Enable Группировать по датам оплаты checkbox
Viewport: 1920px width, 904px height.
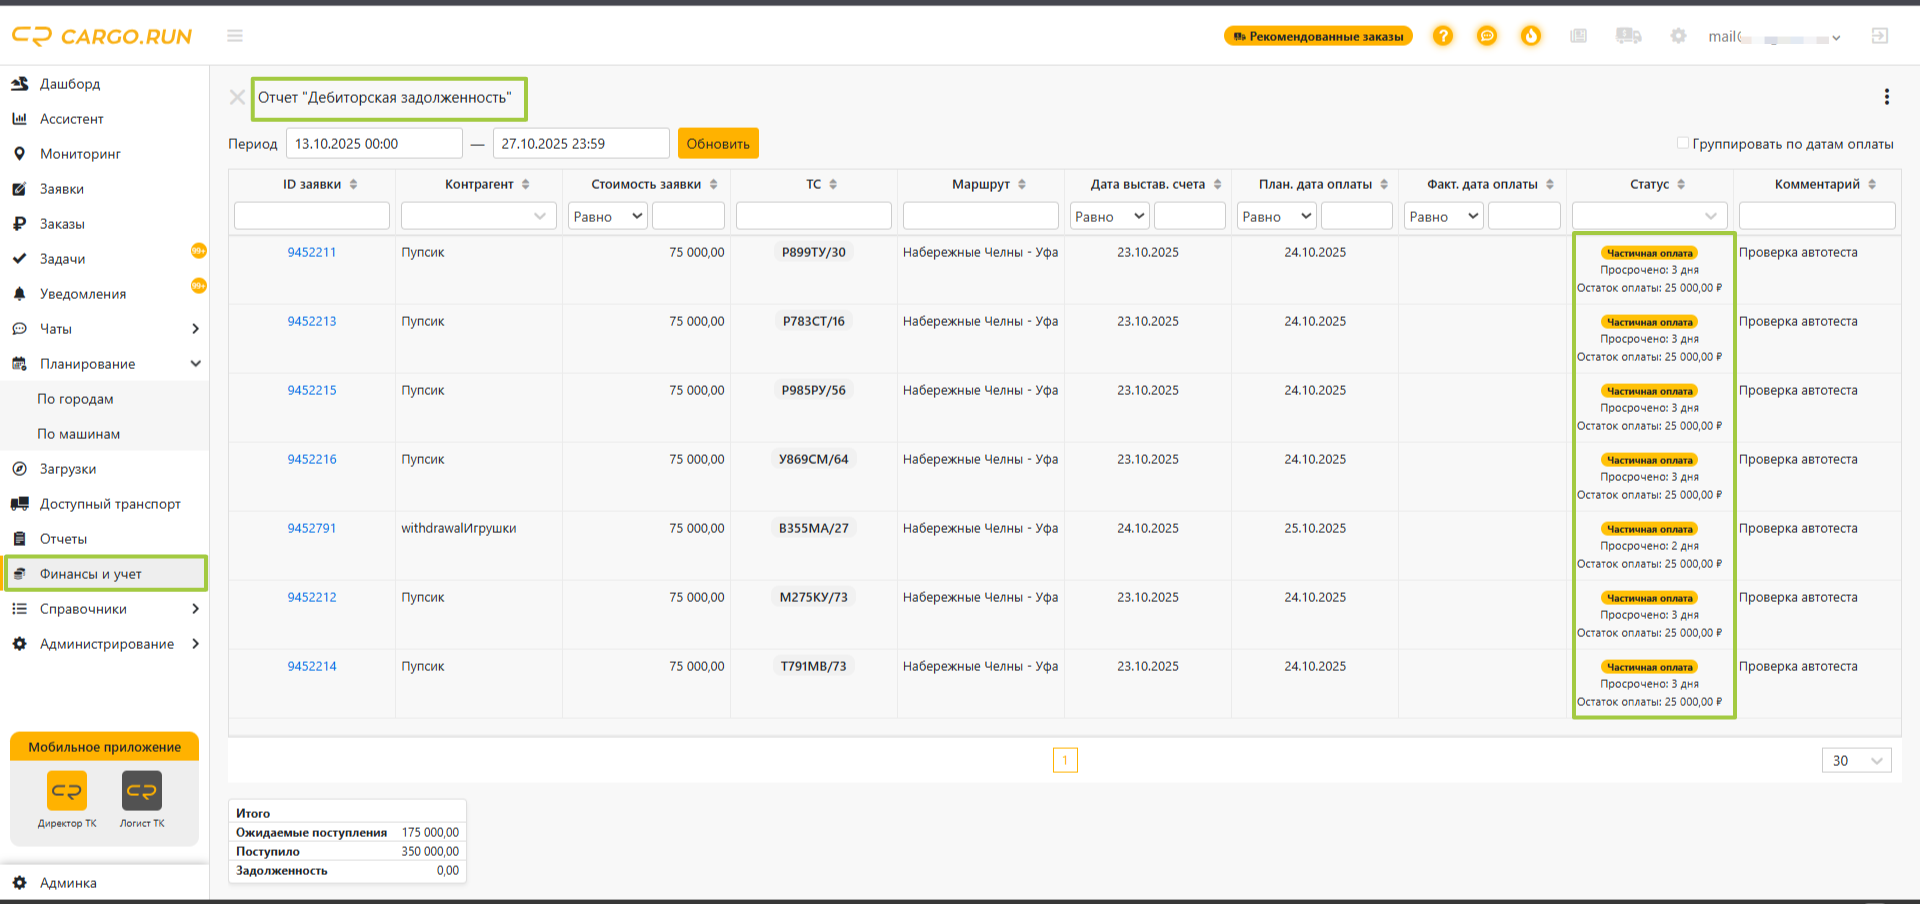1683,143
